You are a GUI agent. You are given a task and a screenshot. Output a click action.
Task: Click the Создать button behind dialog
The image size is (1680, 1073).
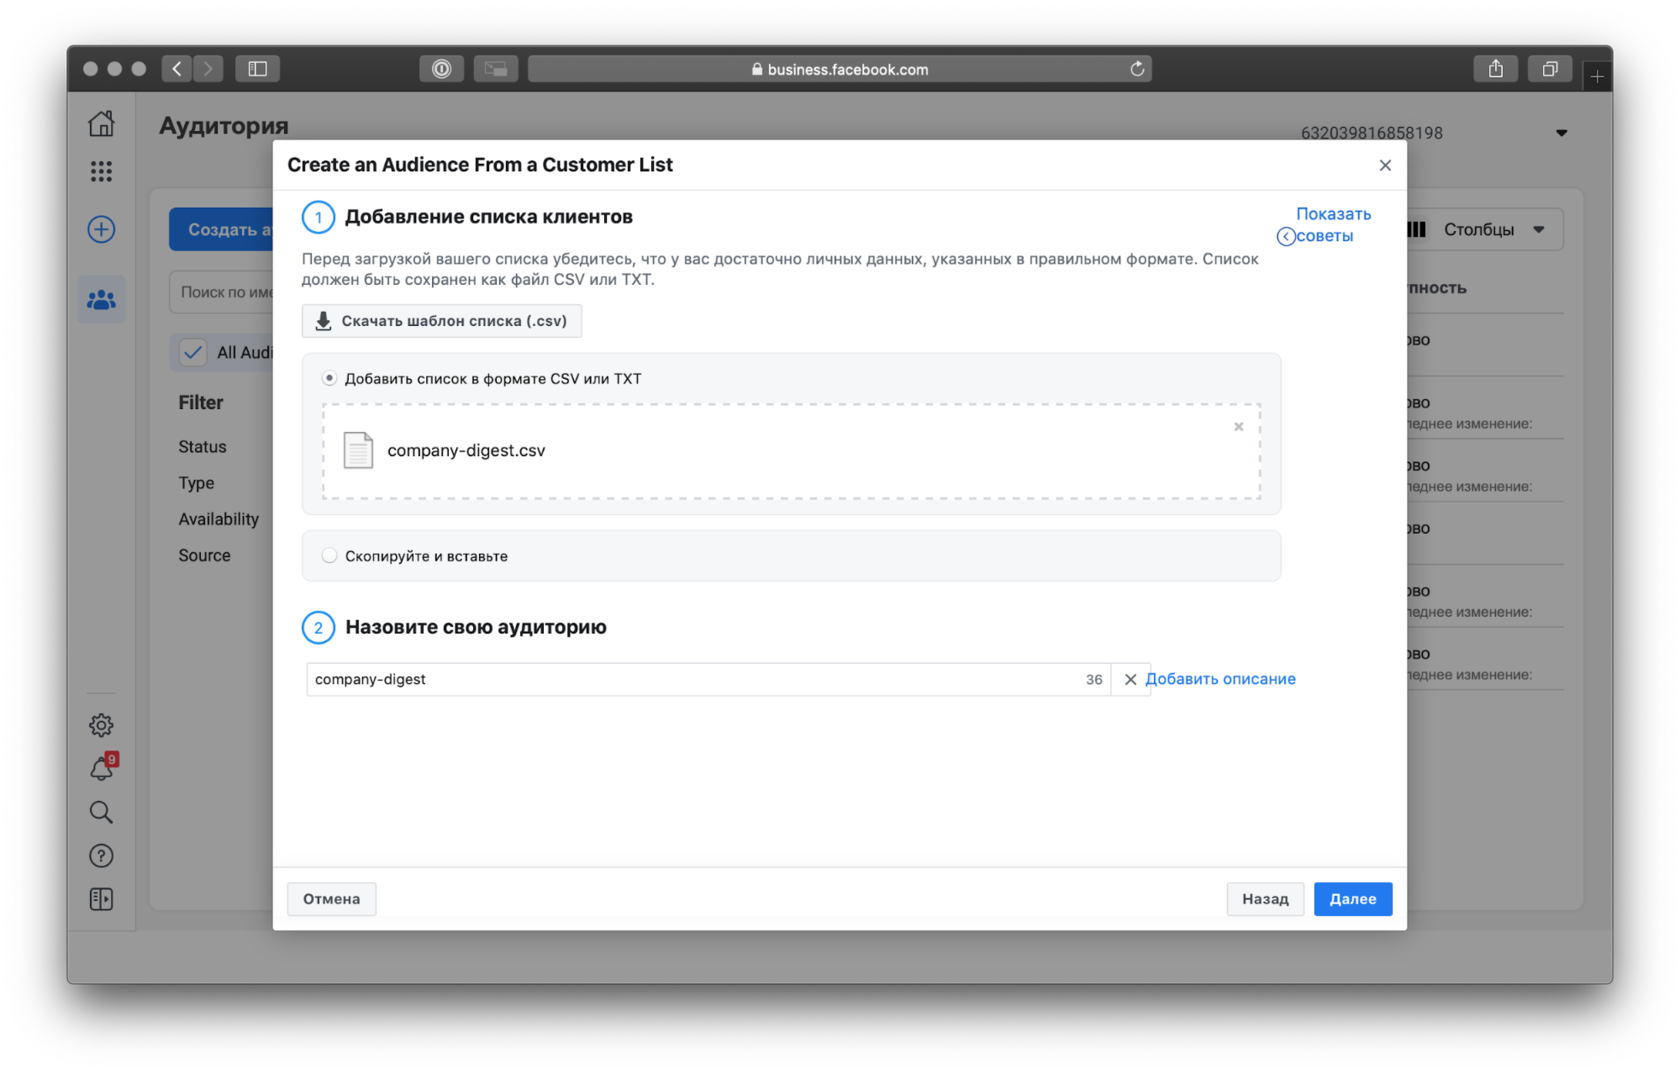221,230
